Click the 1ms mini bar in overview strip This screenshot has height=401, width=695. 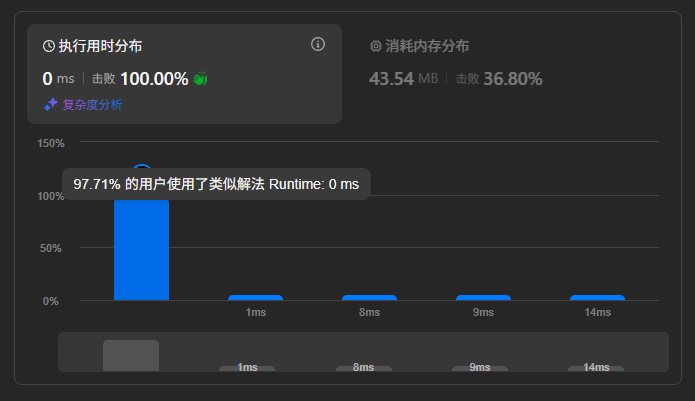pyautogui.click(x=247, y=368)
